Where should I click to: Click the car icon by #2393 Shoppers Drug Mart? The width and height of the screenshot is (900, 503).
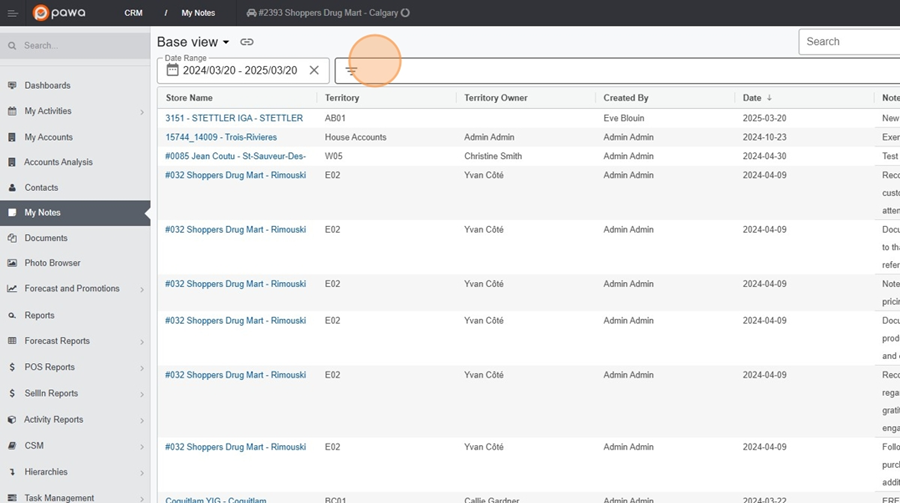(x=251, y=13)
